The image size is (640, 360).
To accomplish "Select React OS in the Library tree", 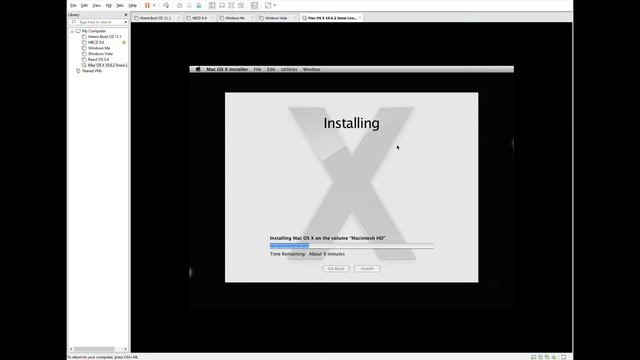I will tap(98, 60).
